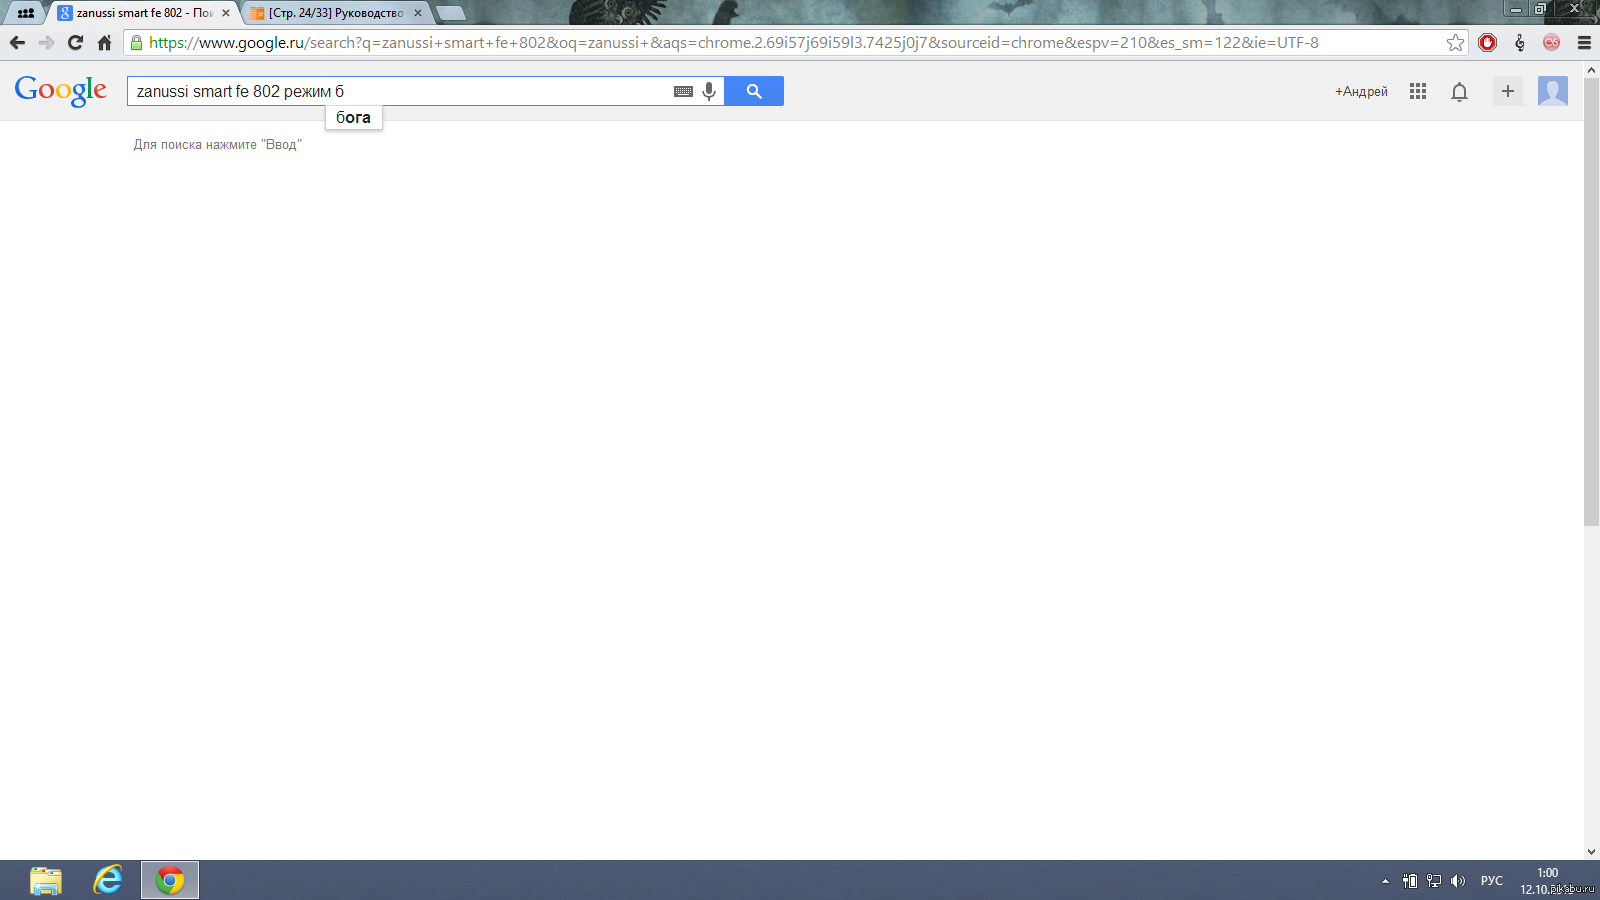Reload the current page
The image size is (1600, 900).
[x=75, y=43]
